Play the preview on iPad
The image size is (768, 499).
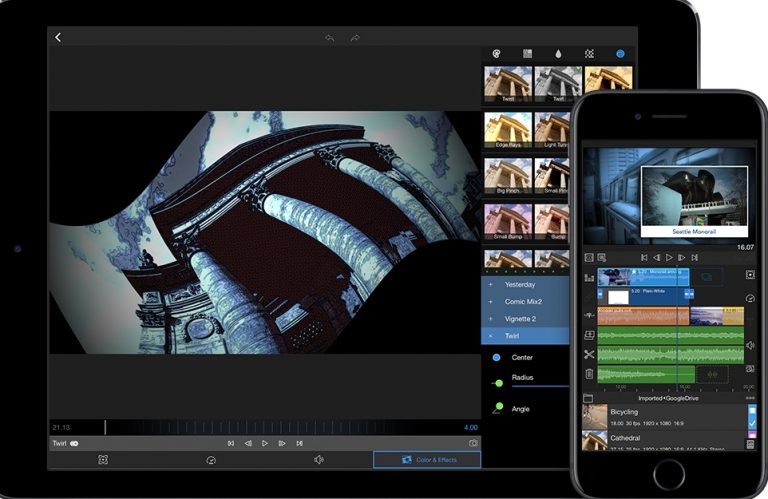click(x=264, y=444)
